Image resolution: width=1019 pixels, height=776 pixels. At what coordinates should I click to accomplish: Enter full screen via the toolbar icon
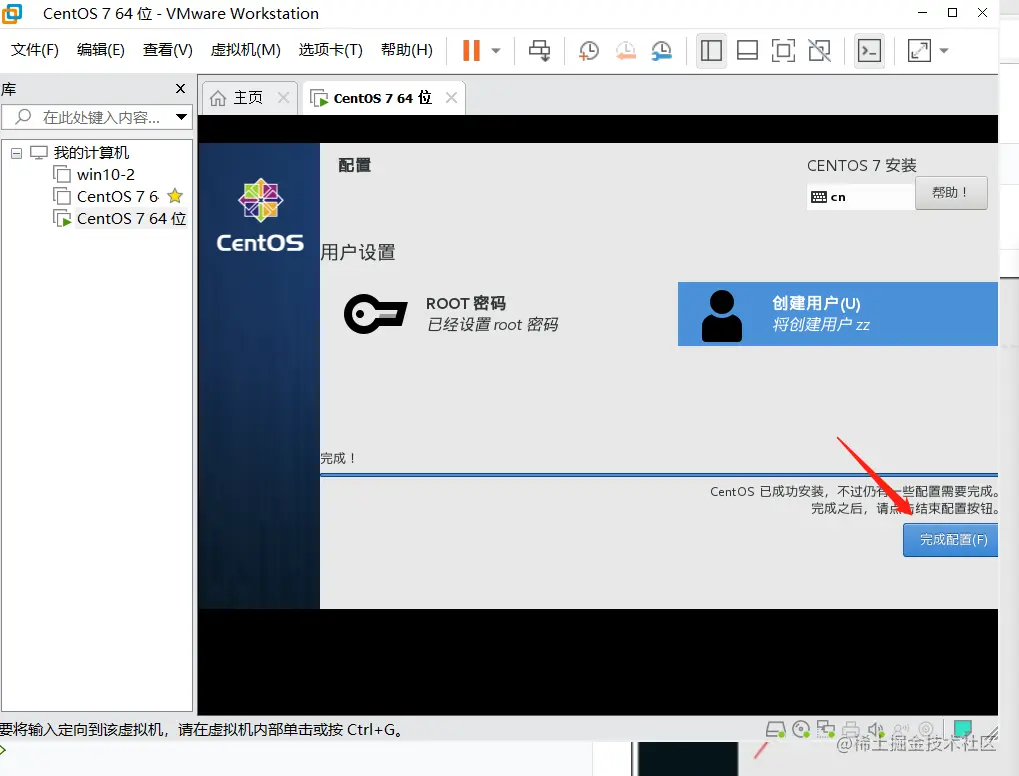[x=783, y=50]
